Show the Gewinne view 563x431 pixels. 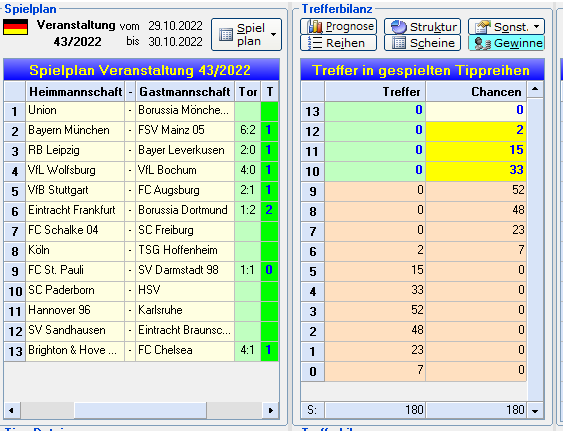point(506,43)
